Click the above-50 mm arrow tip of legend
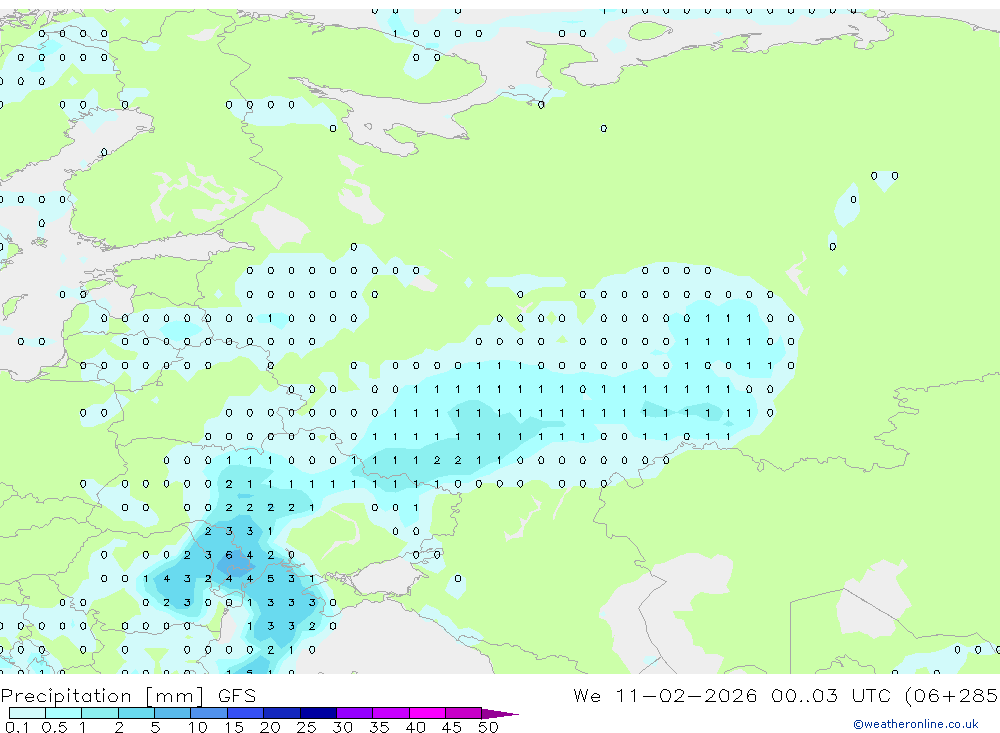Screen dimensions: 1000x733 (500, 713)
